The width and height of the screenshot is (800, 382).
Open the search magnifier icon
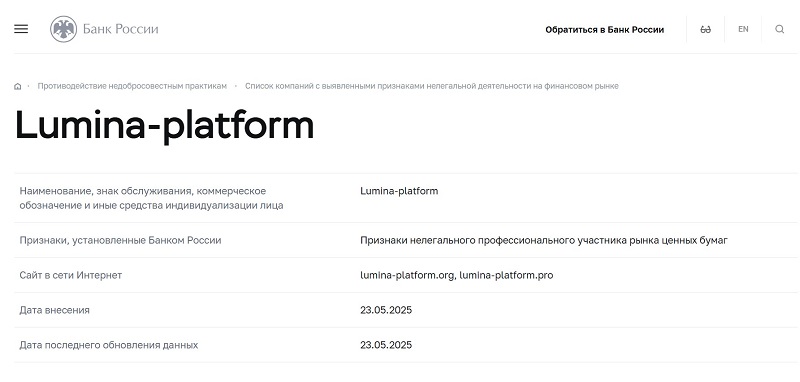[780, 29]
